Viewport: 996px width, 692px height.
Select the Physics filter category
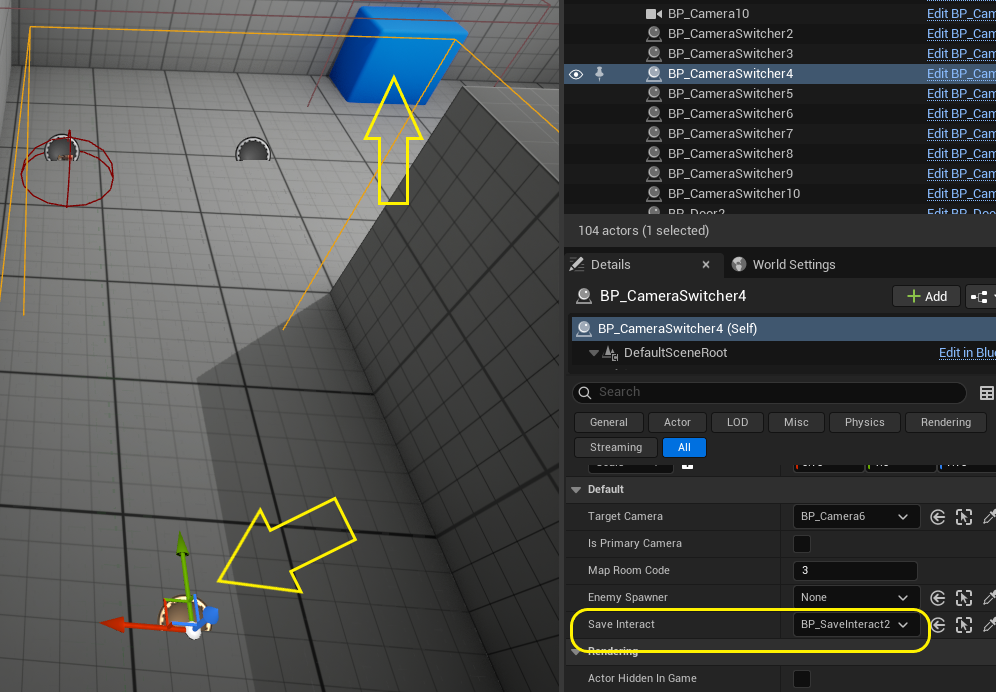tap(864, 422)
